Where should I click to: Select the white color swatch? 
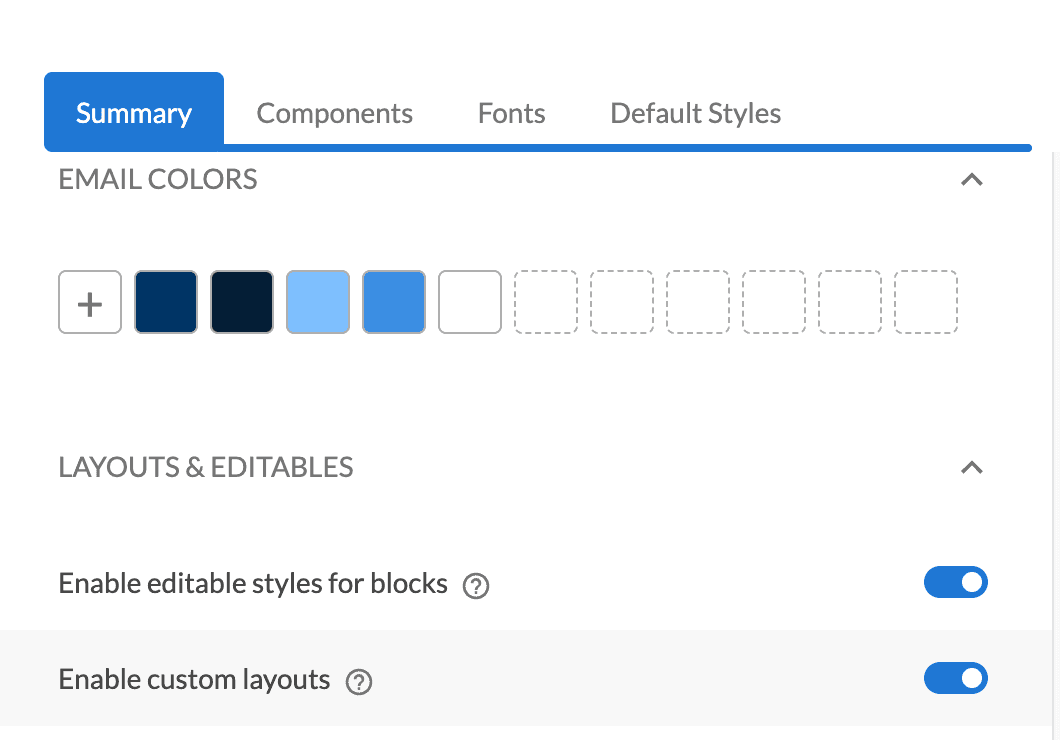(470, 302)
